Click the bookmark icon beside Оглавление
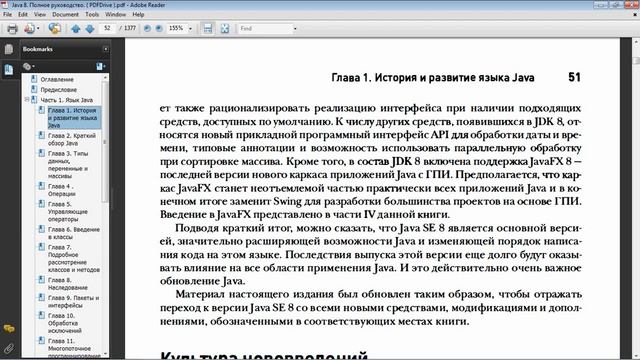The image size is (640, 360). [34, 79]
